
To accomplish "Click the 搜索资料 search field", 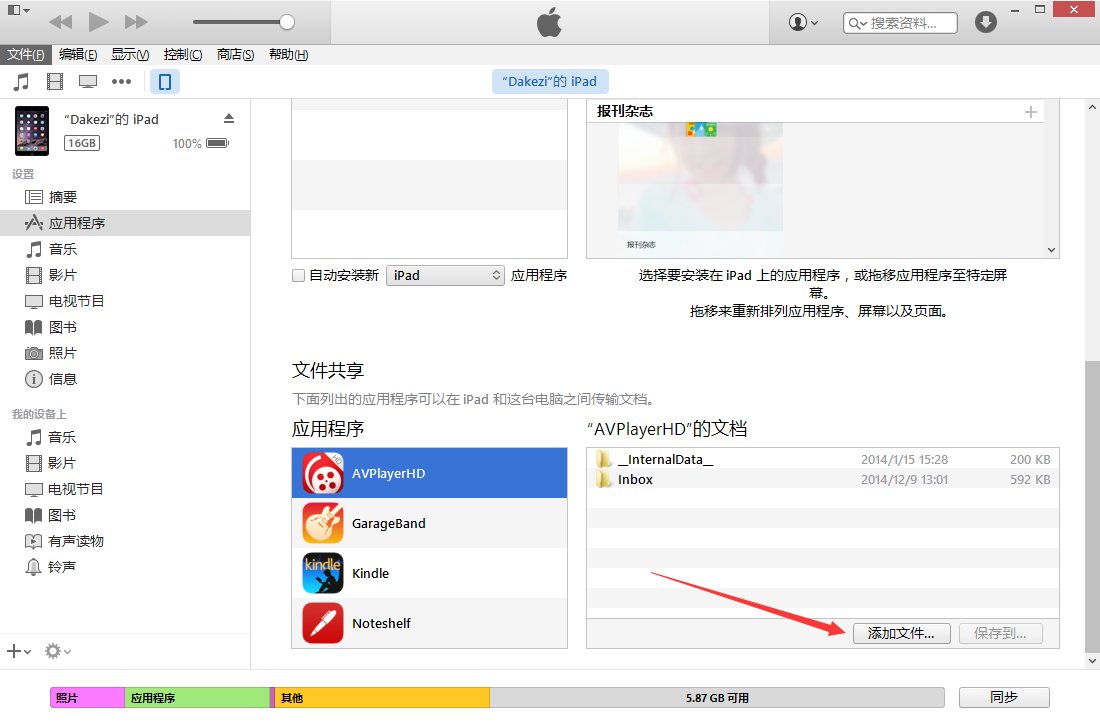I will coord(900,22).
